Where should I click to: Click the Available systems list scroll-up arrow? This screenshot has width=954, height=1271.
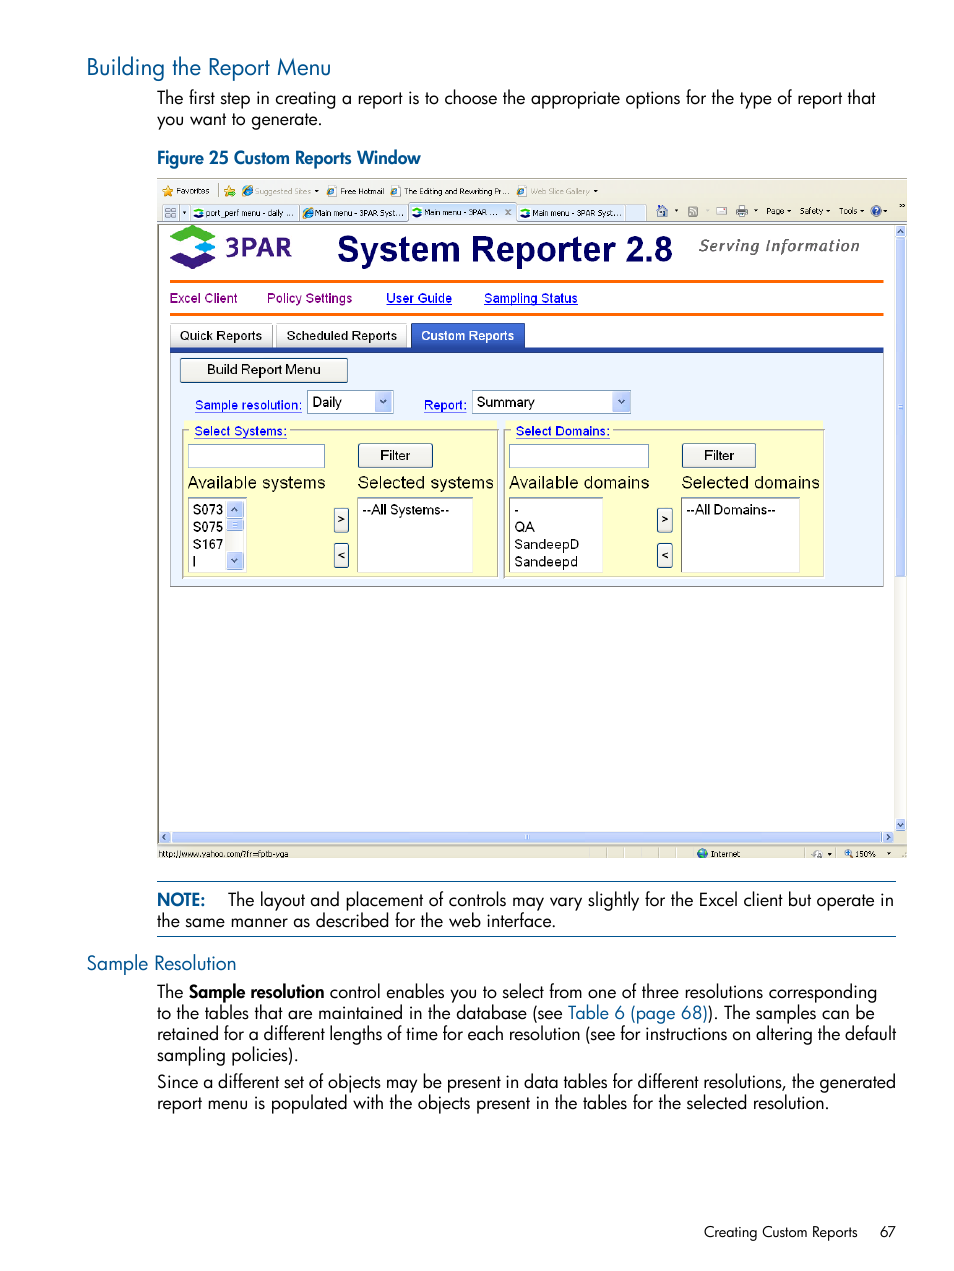[x=235, y=509]
